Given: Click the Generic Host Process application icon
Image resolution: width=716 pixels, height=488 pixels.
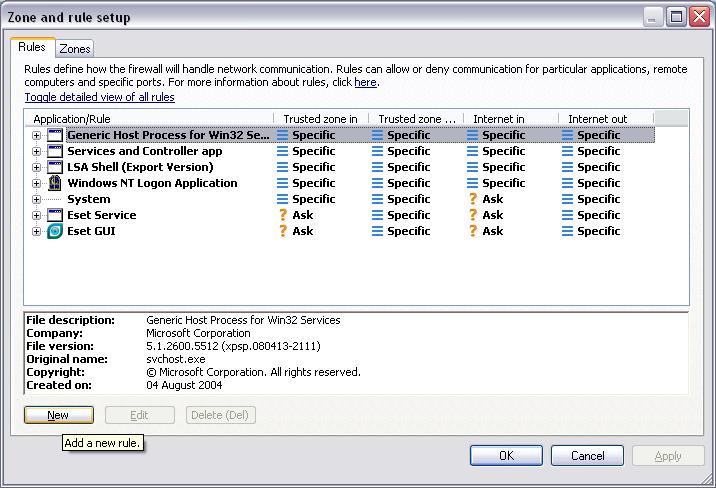Looking at the screenshot, I should [55, 135].
